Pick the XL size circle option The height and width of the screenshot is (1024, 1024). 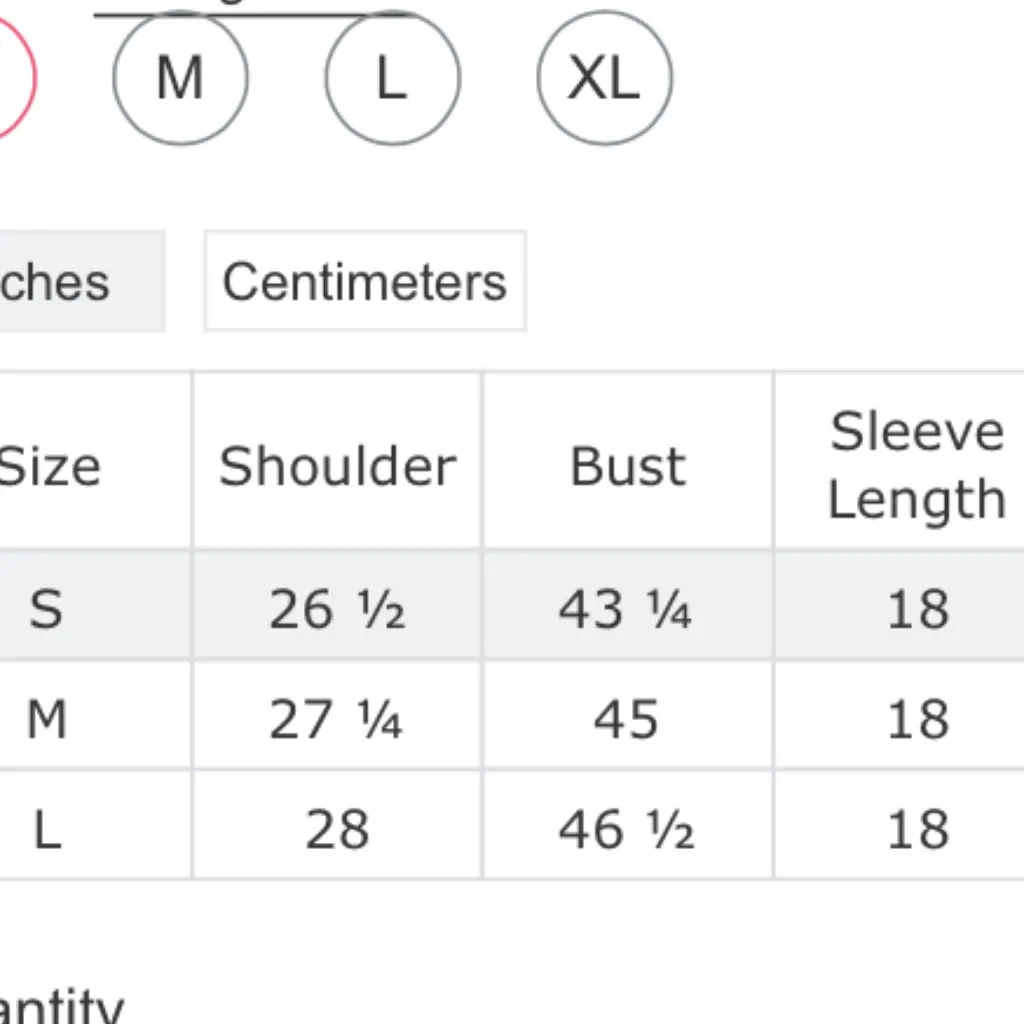tap(604, 78)
